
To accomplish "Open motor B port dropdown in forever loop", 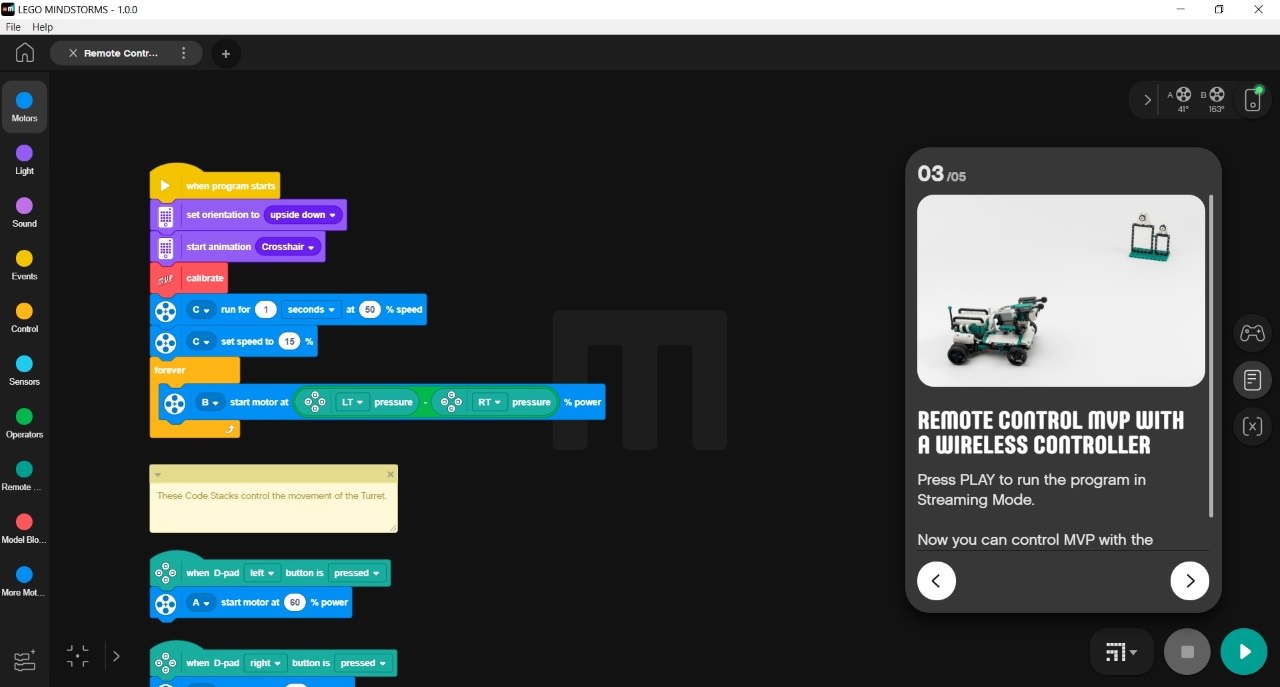I will [x=210, y=403].
